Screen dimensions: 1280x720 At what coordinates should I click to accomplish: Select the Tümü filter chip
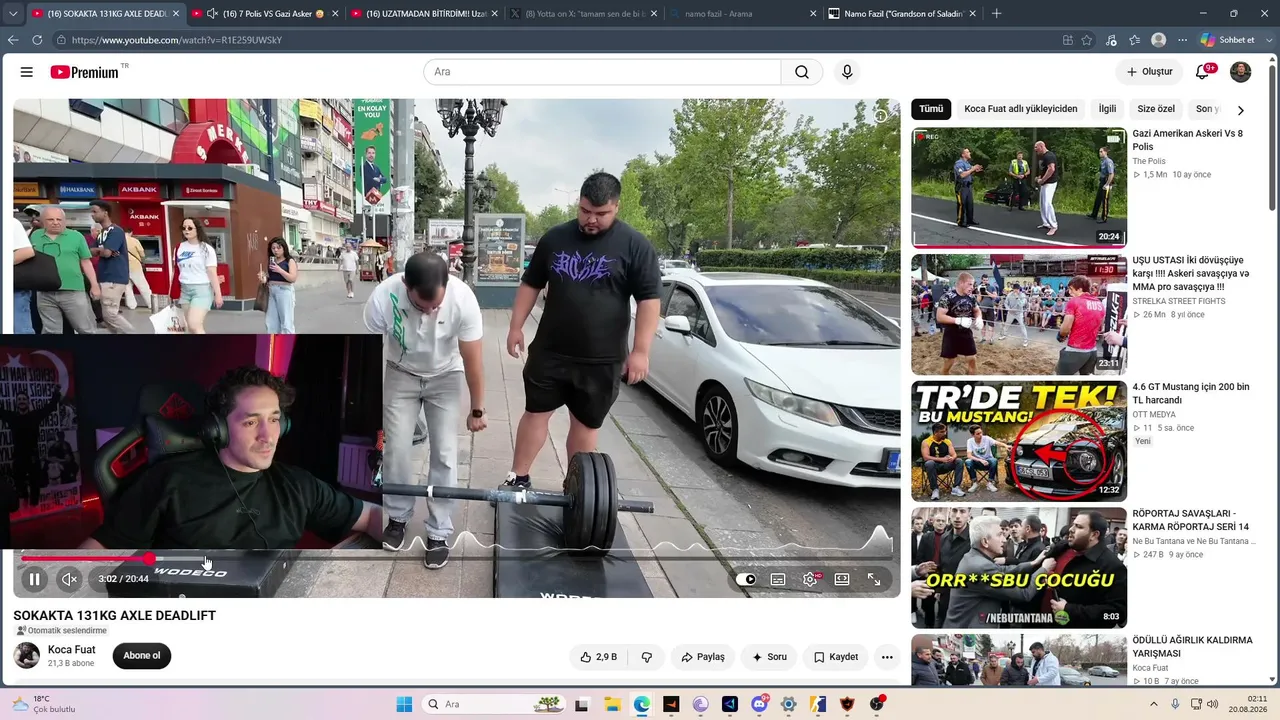[931, 109]
